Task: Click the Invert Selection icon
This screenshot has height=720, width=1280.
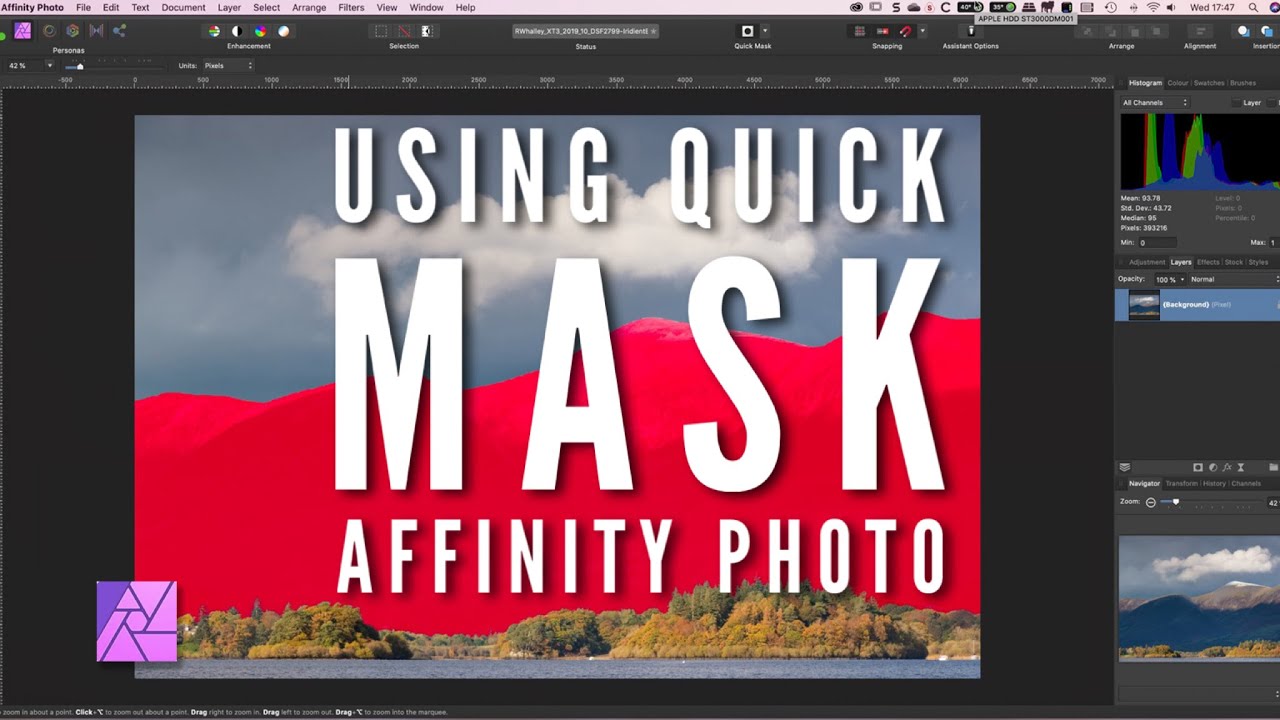Action: pos(427,31)
